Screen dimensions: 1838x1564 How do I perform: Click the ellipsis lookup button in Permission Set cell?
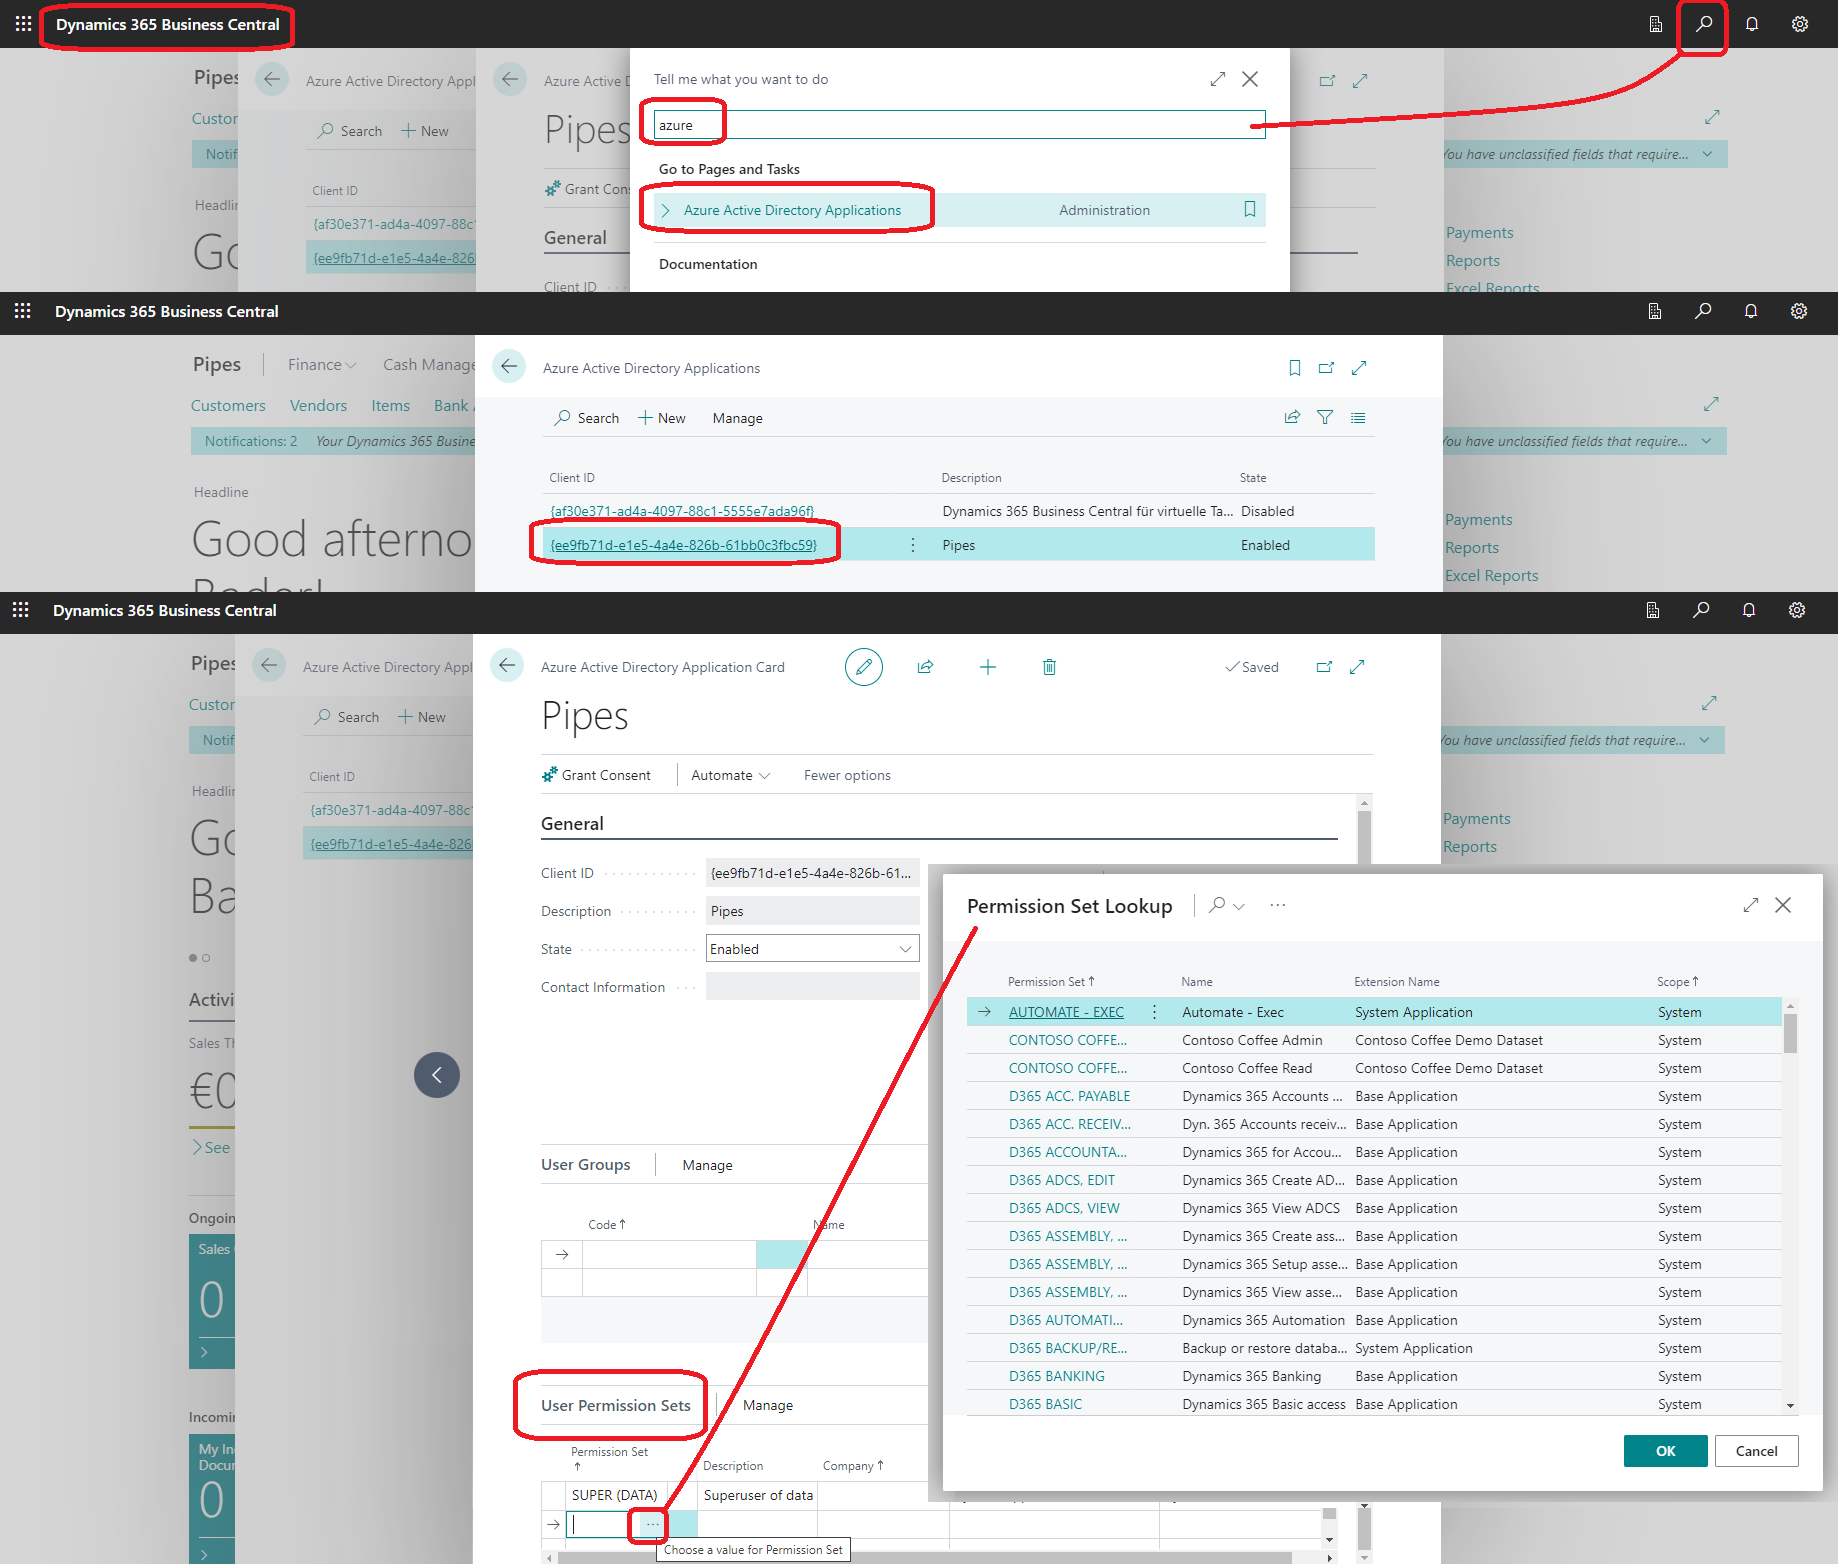tap(652, 1524)
